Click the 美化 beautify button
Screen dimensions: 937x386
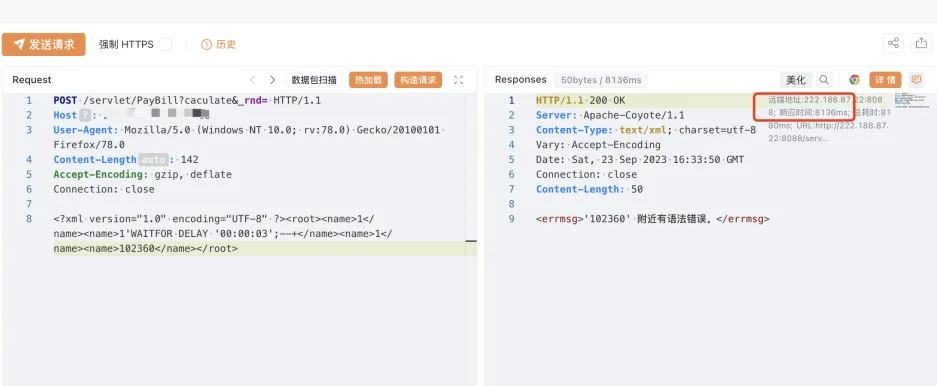796,80
